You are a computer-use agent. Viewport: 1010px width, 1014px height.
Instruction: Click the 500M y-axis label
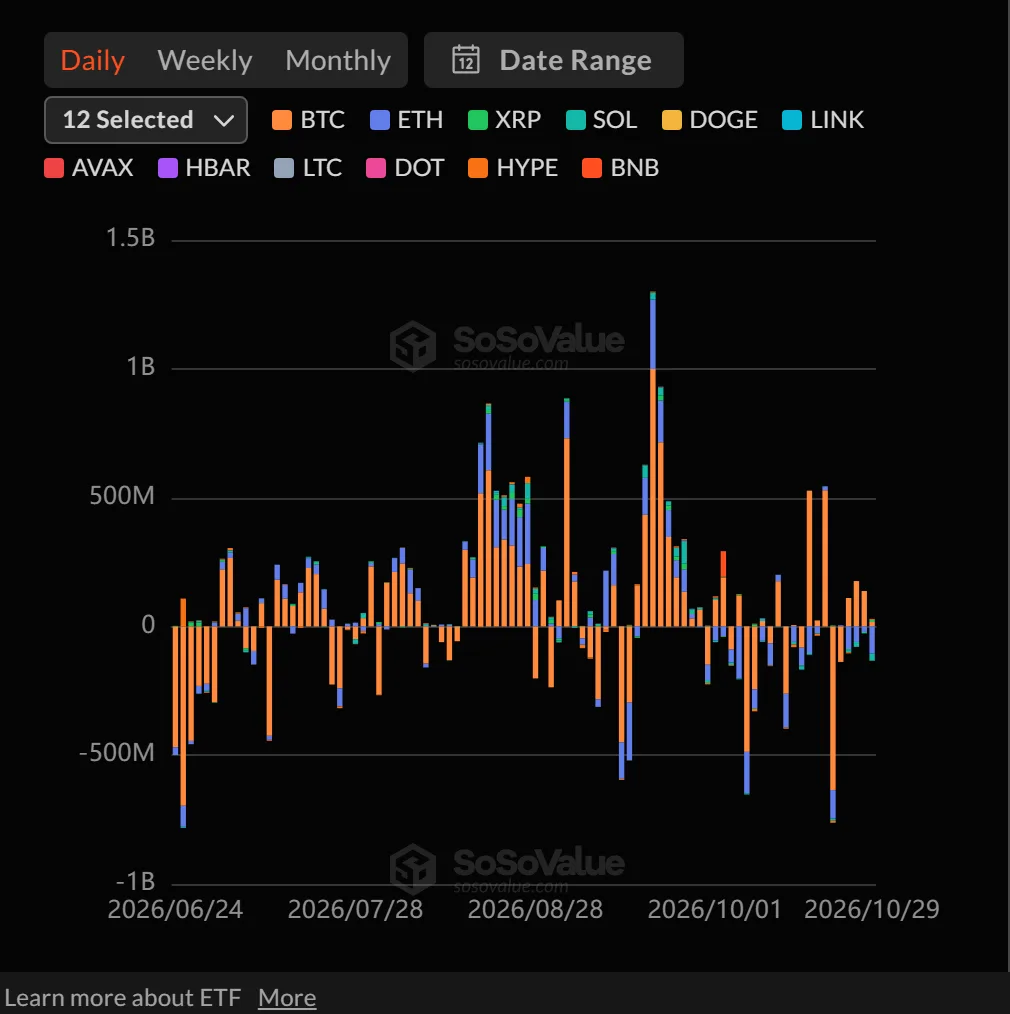[122, 496]
